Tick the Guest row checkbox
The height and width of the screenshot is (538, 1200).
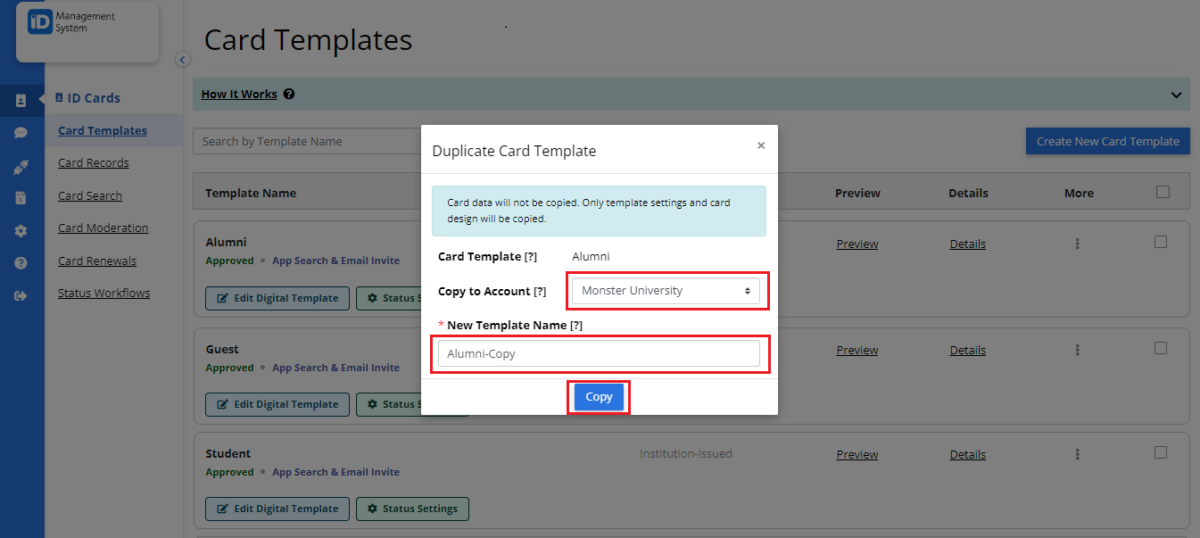[x=1160, y=348]
